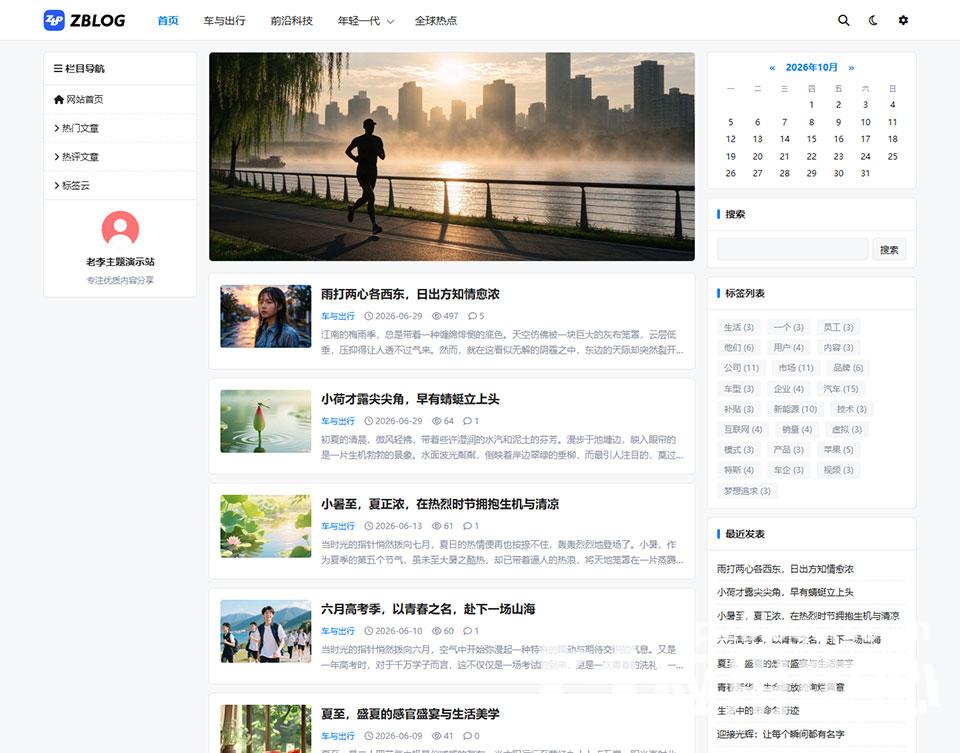
Task: Click the views eye icon showing 497
Action: coord(437,316)
